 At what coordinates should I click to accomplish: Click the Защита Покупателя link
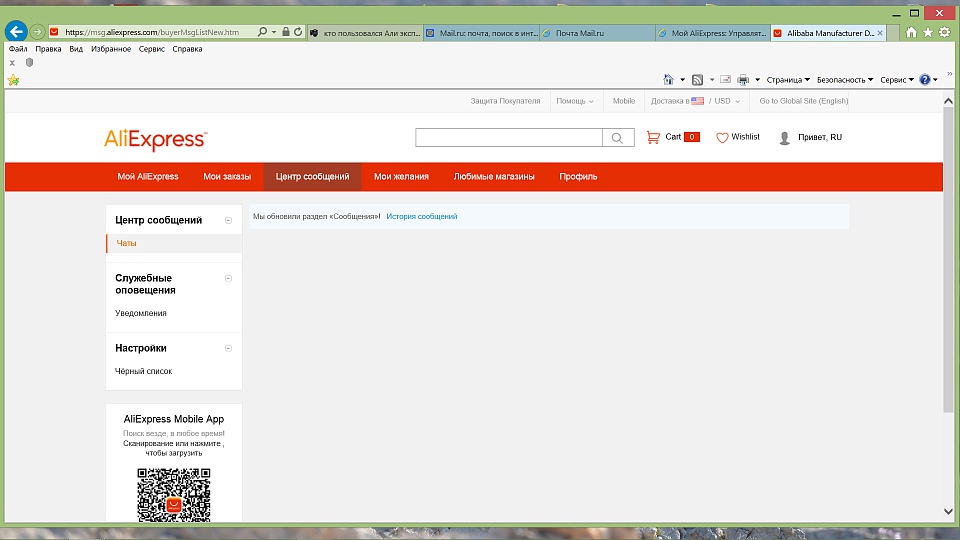coord(505,101)
